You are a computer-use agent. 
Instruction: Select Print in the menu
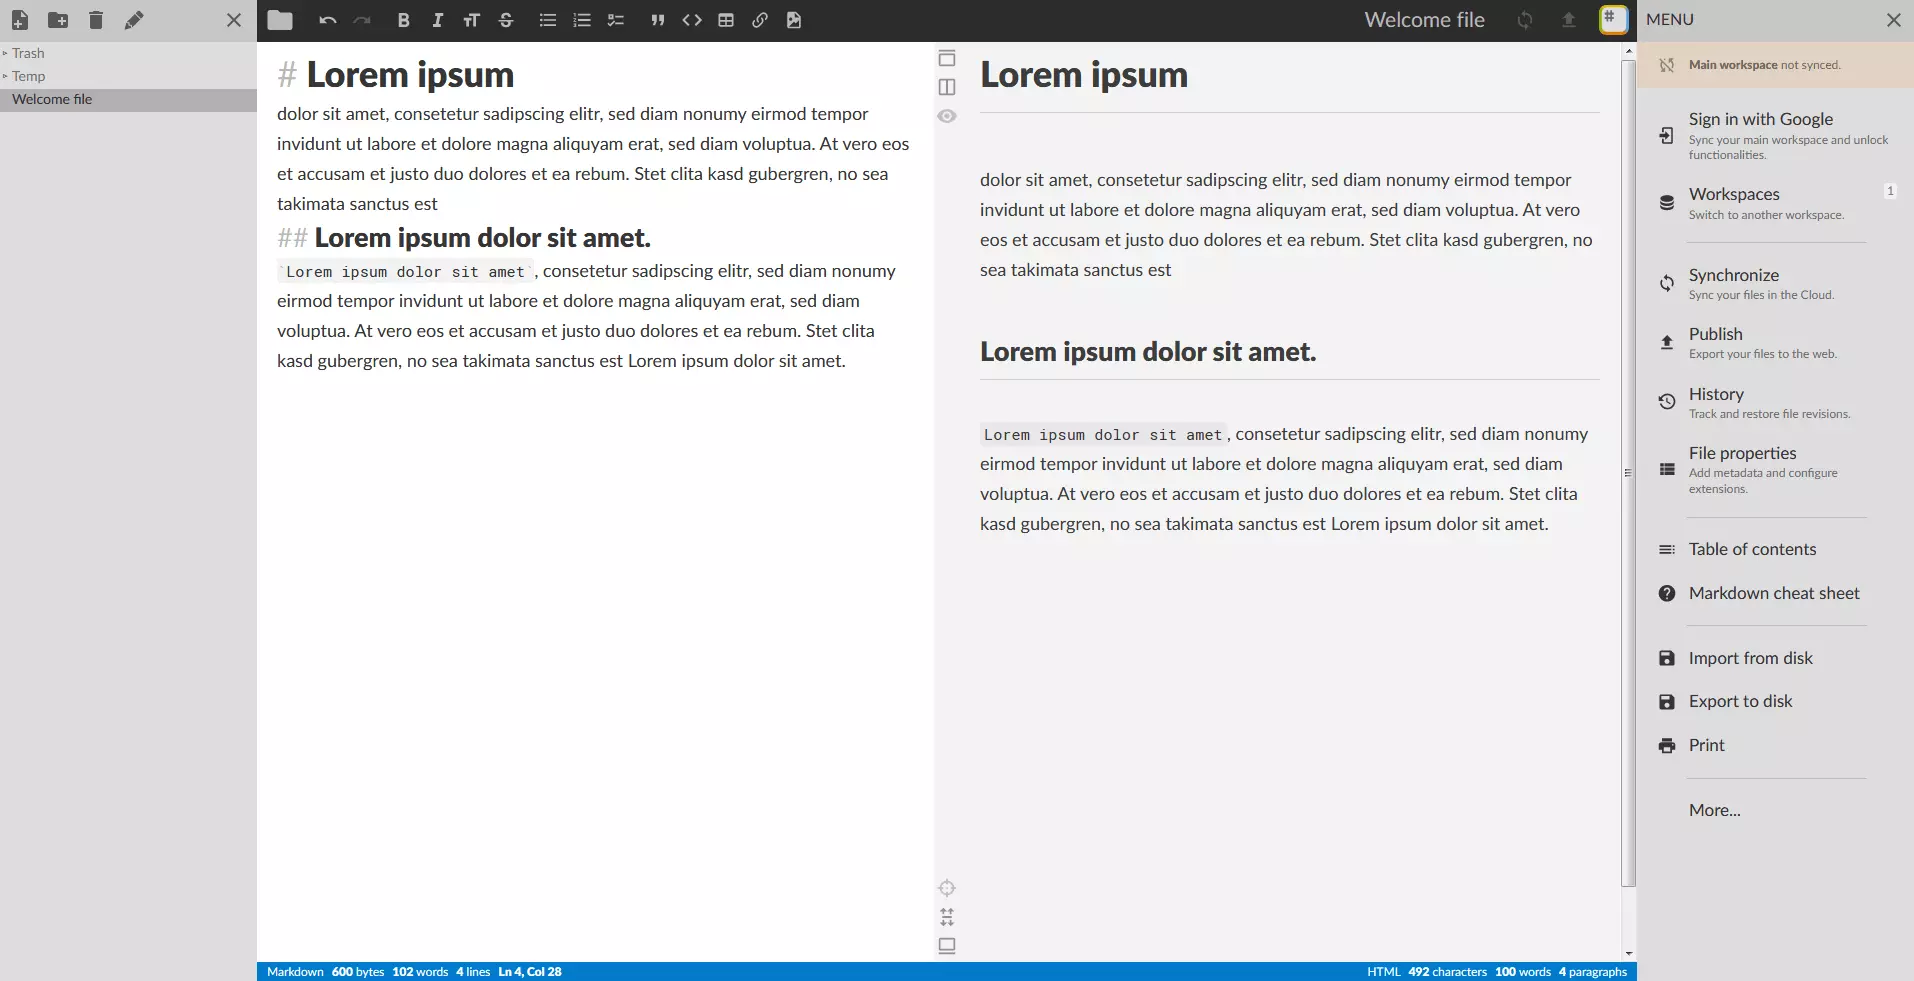click(x=1775, y=745)
